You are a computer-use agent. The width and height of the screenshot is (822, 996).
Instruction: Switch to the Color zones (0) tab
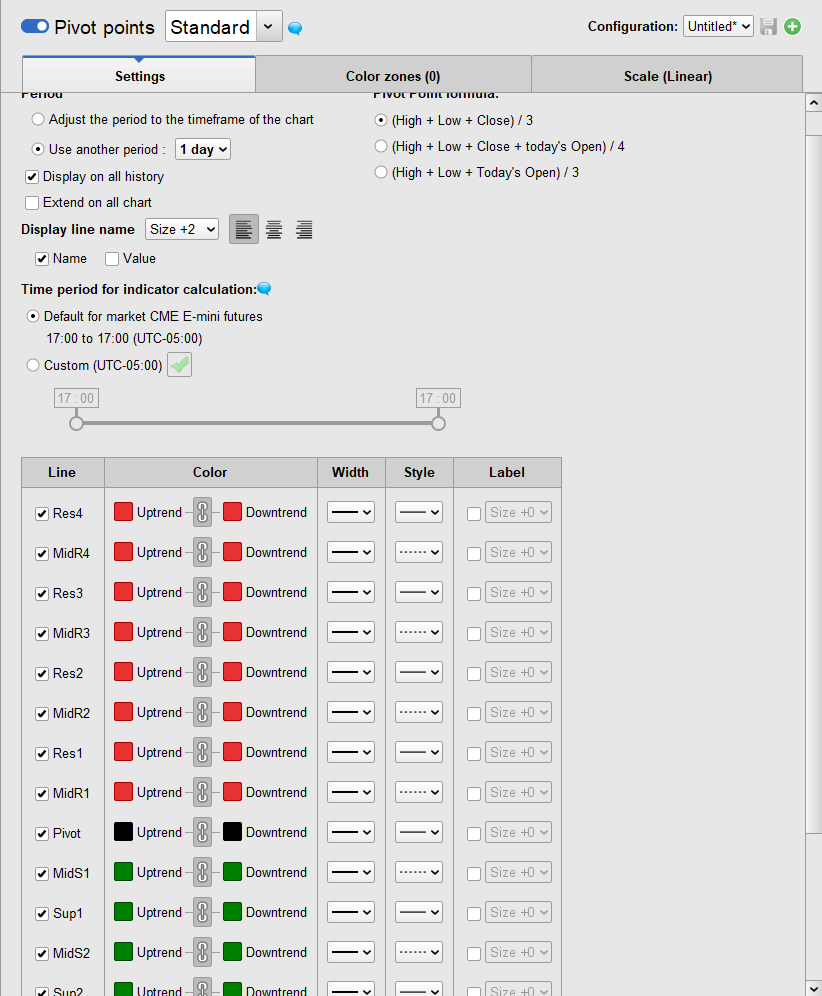click(x=393, y=76)
